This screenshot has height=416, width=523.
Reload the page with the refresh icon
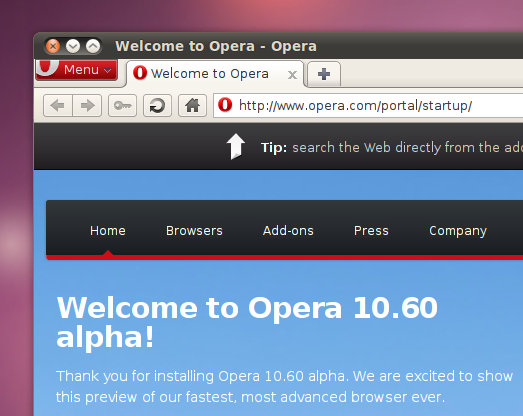pos(157,105)
